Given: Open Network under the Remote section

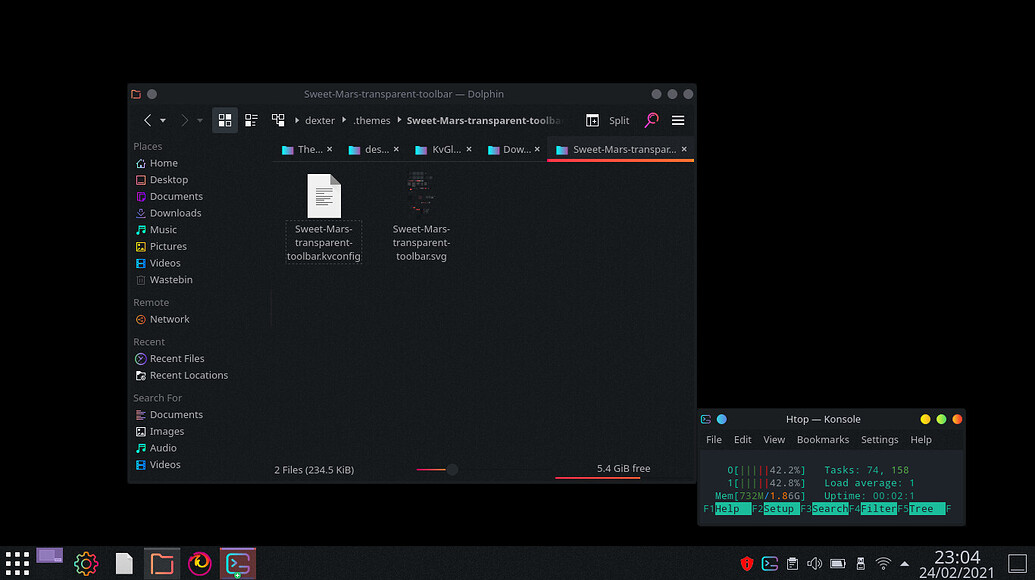Looking at the screenshot, I should point(168,318).
